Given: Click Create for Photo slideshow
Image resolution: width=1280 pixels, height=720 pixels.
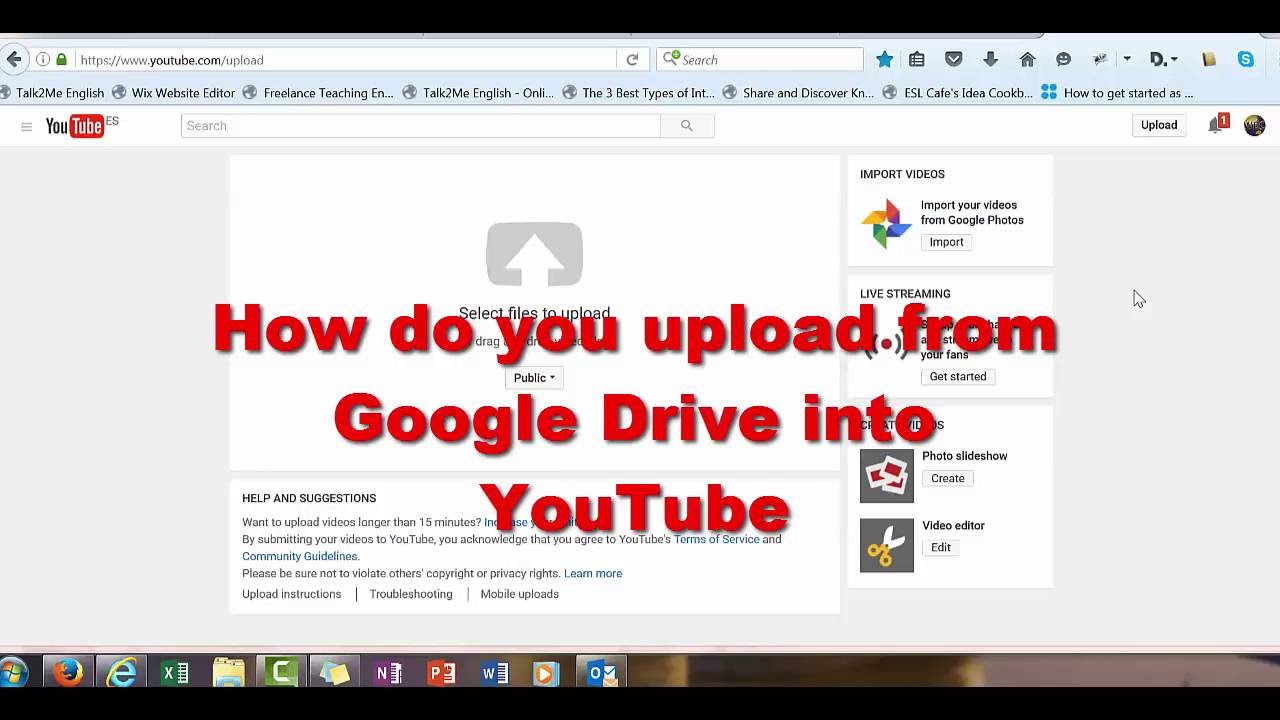Looking at the screenshot, I should pyautogui.click(x=948, y=478).
